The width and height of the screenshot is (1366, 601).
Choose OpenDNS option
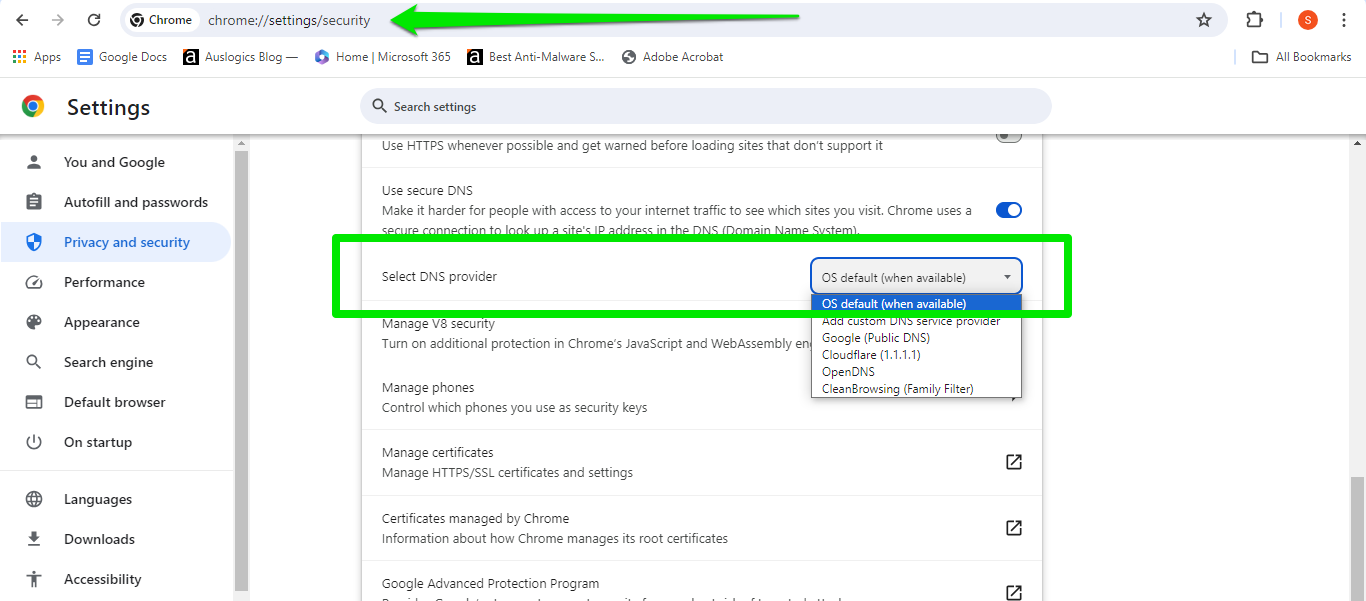point(916,372)
